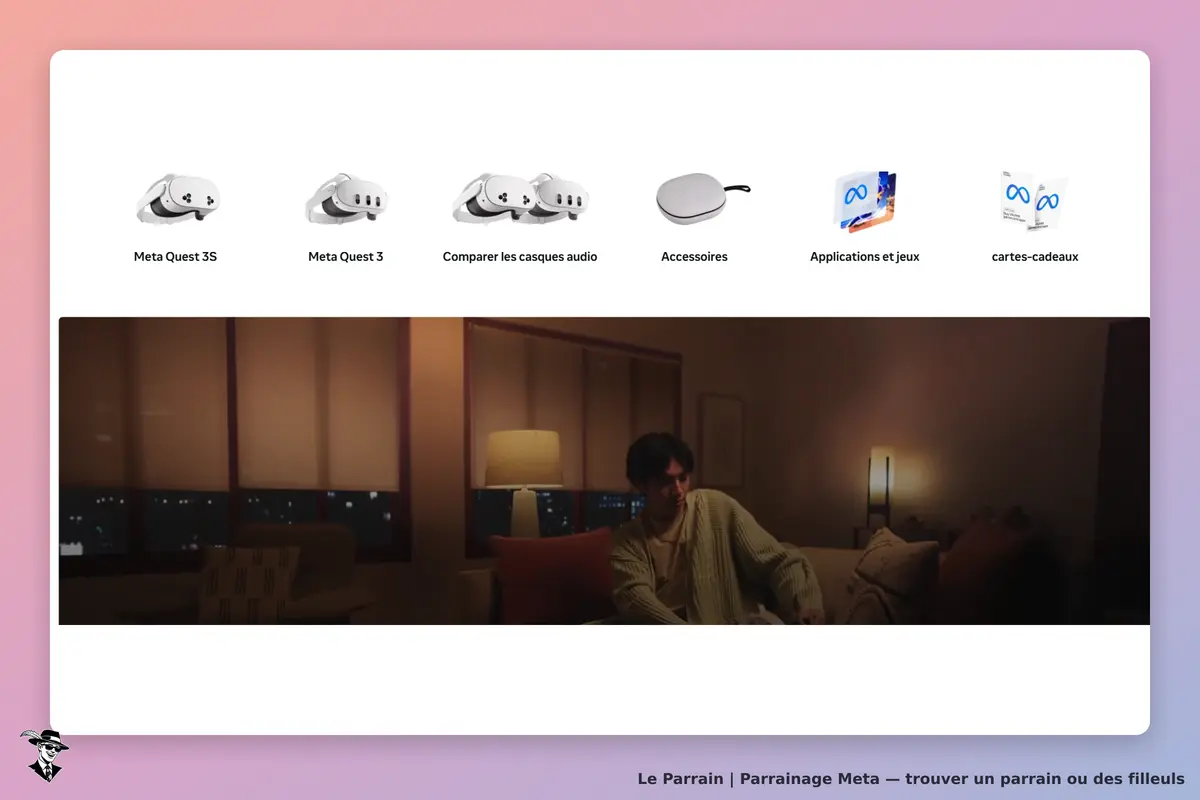Click the living room video banner
This screenshot has height=800, width=1200.
[x=604, y=471]
